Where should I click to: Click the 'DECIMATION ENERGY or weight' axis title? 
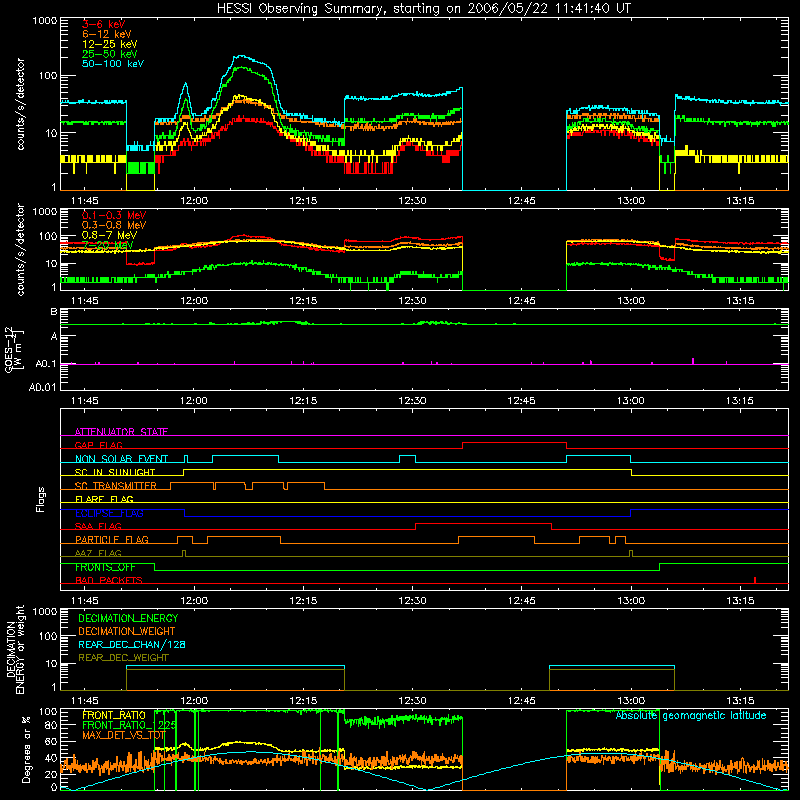point(15,649)
